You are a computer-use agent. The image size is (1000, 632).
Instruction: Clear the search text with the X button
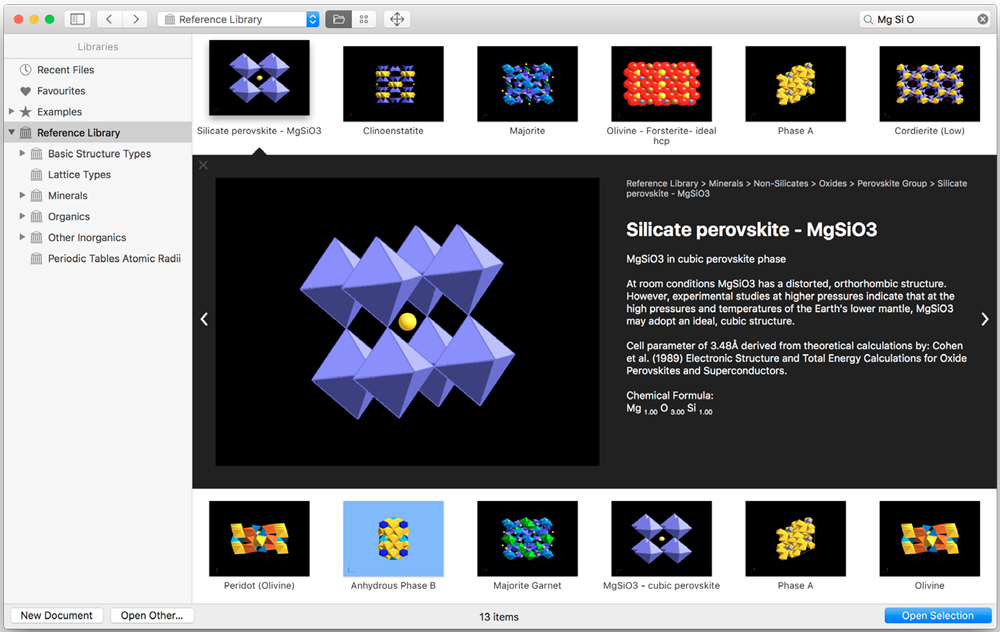point(983,19)
